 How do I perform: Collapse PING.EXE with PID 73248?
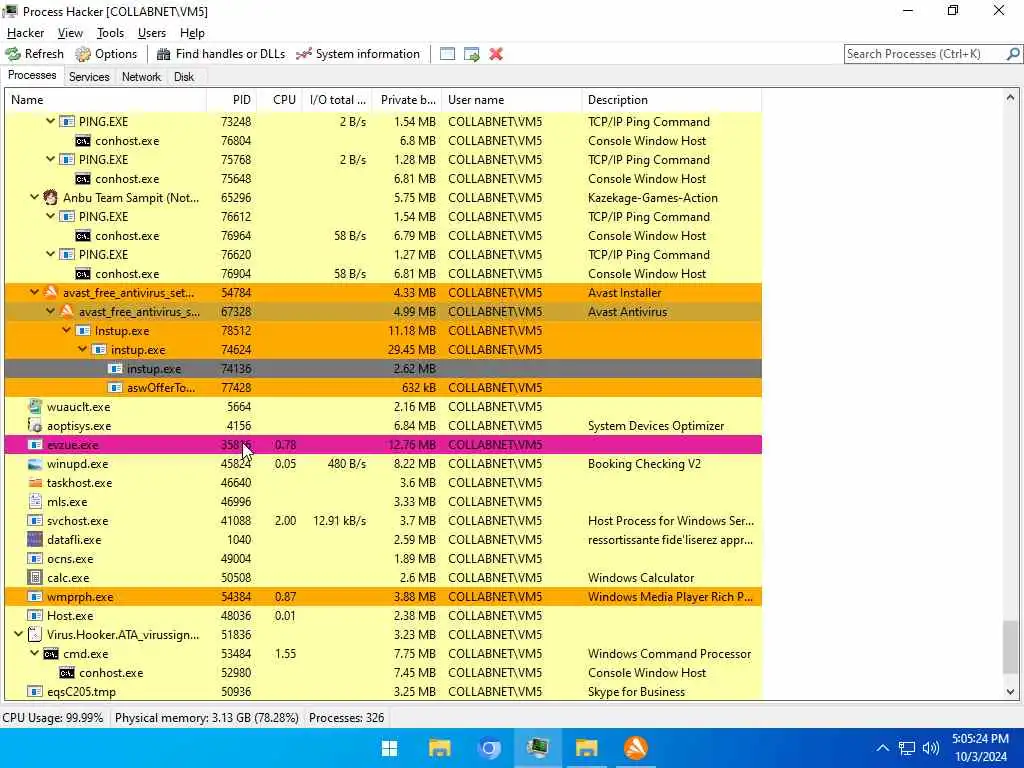click(x=50, y=121)
